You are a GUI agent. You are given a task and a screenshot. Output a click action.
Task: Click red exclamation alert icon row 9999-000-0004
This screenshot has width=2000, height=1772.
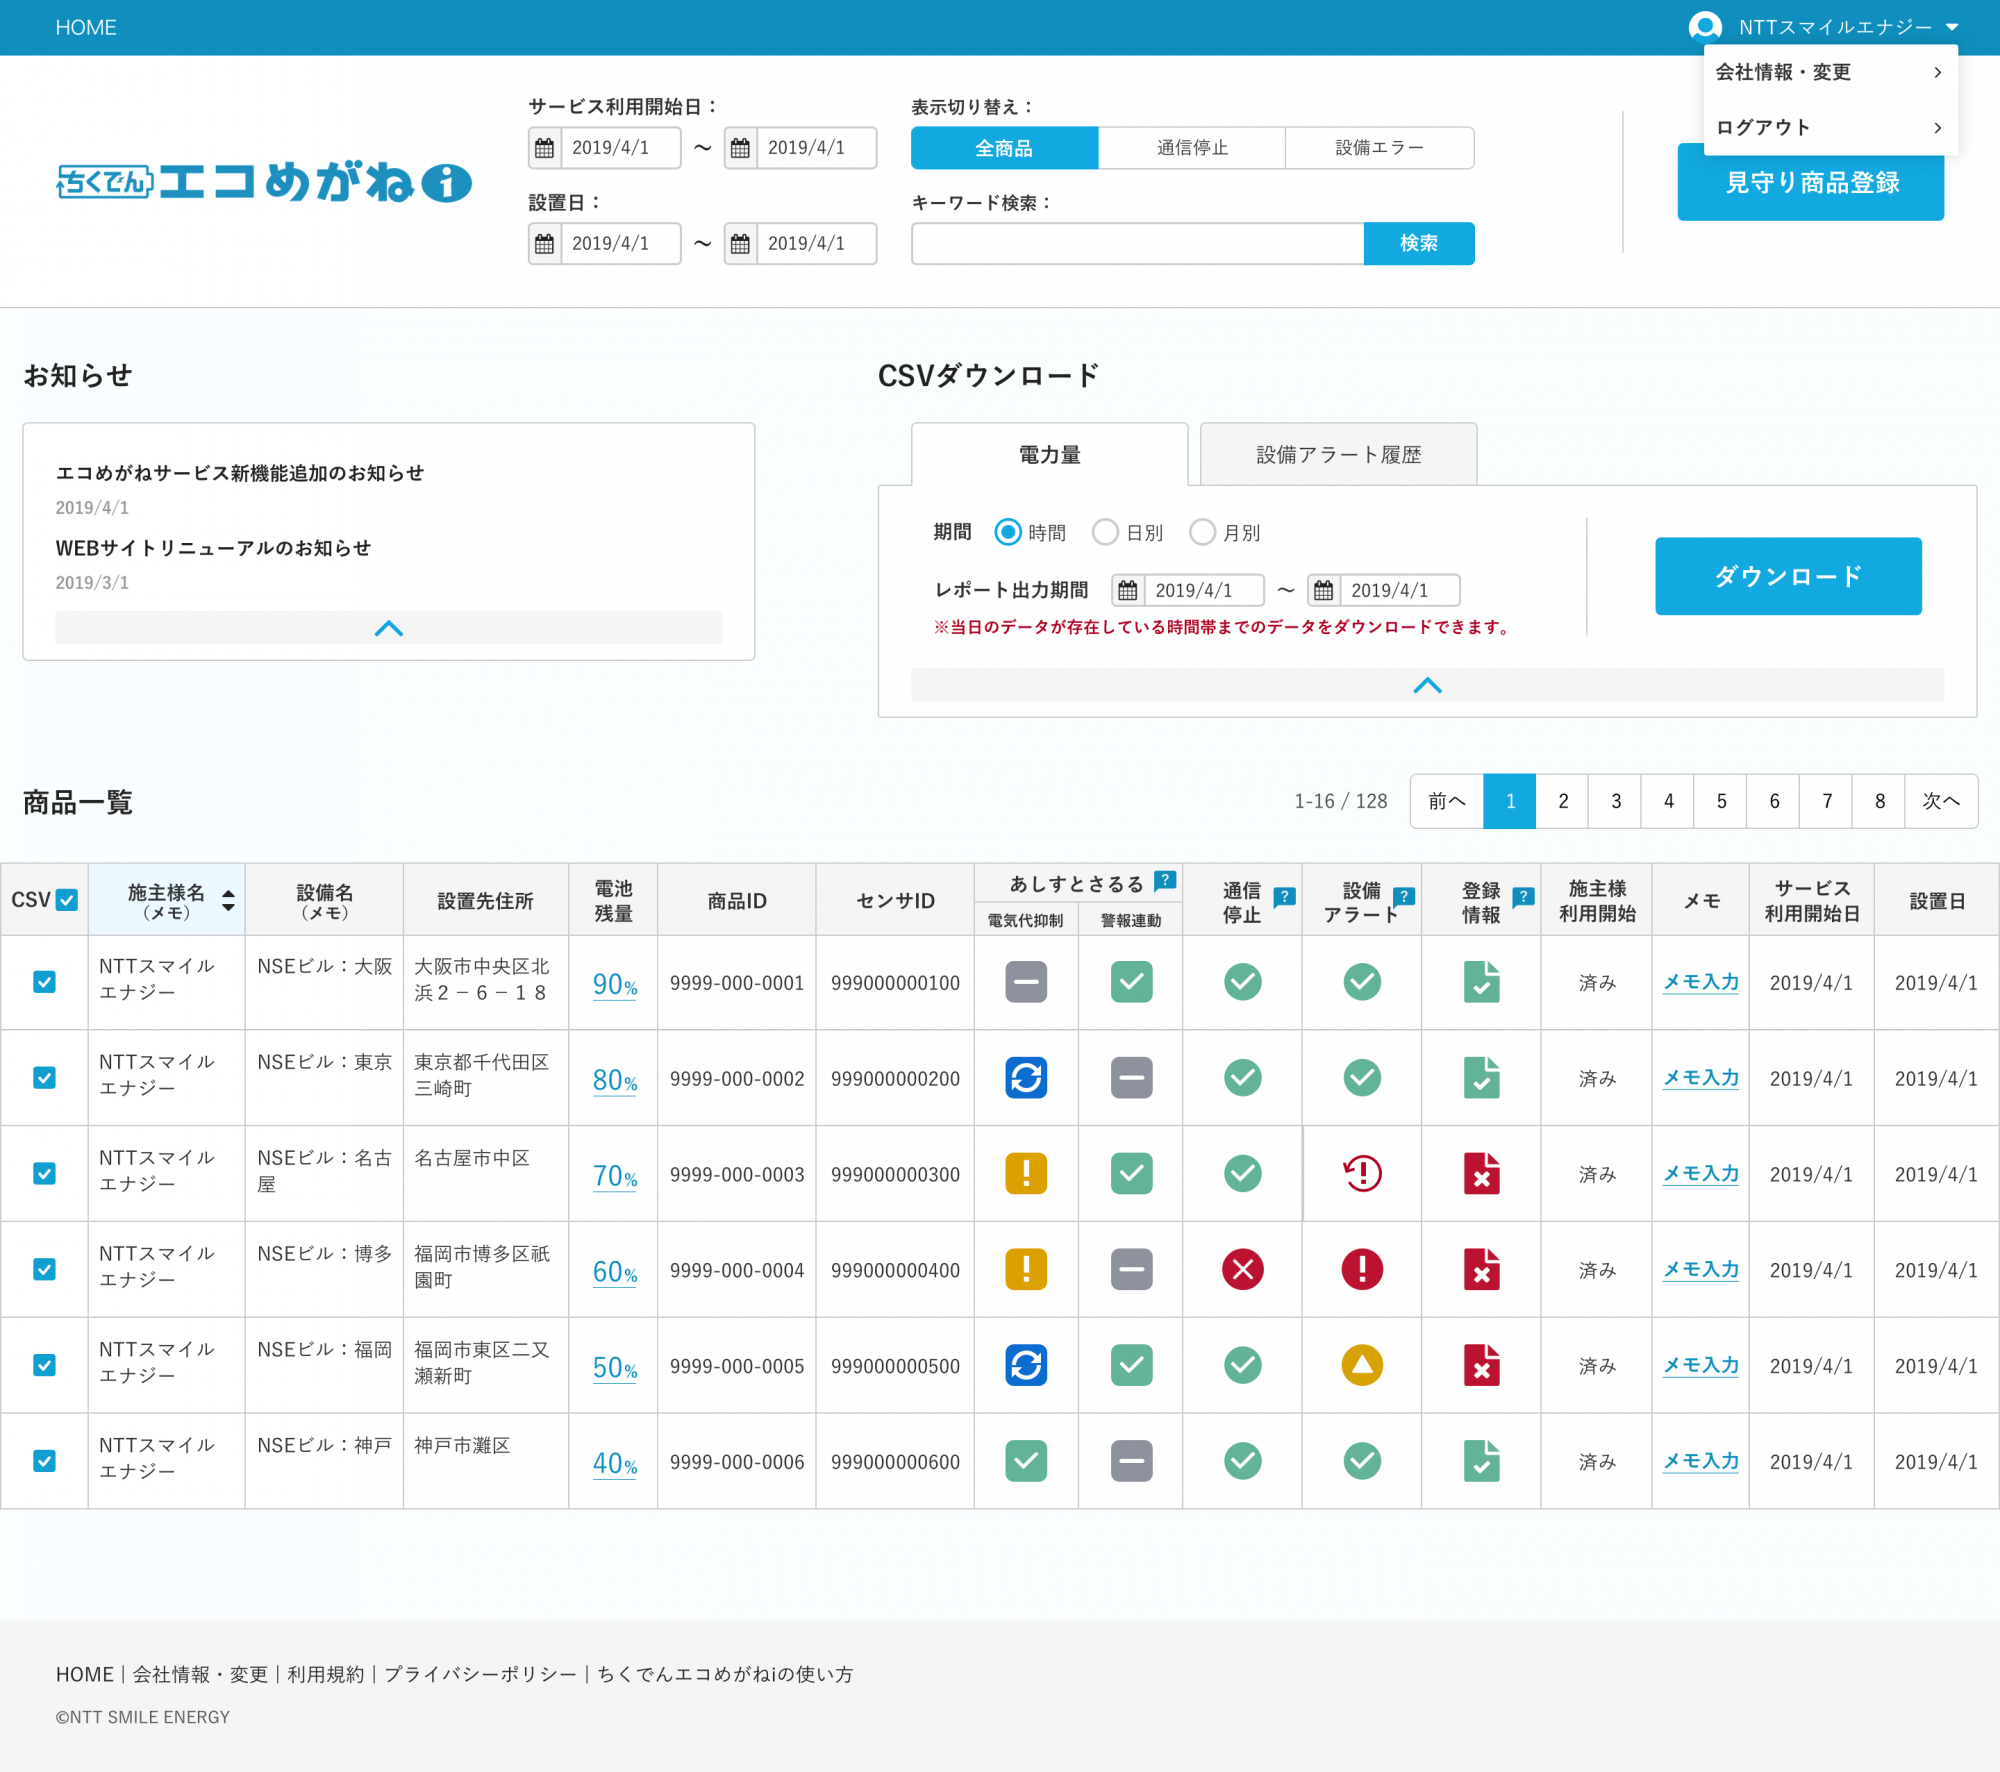click(x=1362, y=1270)
